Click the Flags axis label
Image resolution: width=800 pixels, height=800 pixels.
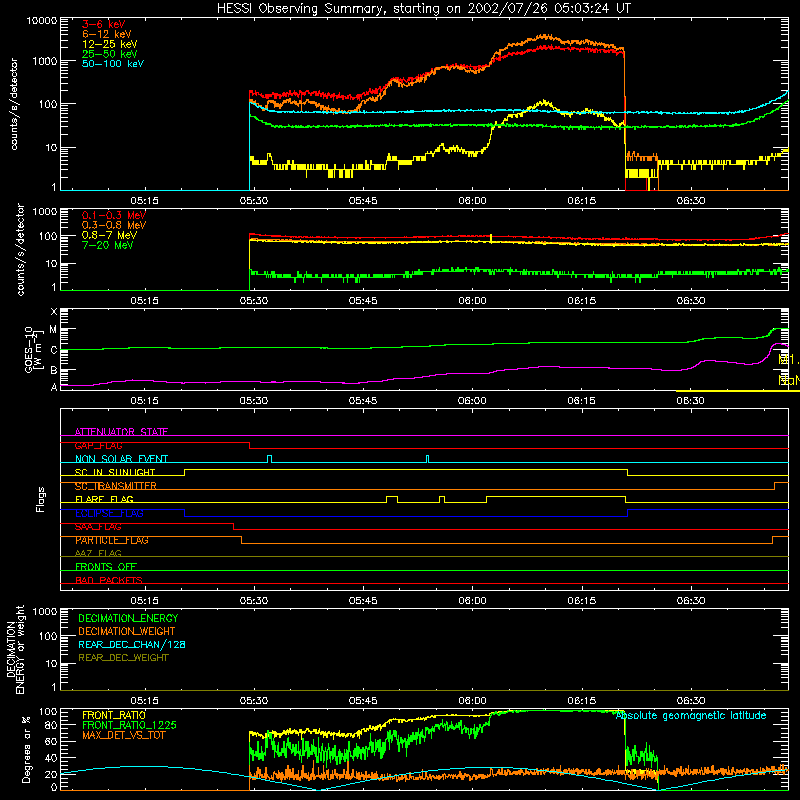click(41, 499)
